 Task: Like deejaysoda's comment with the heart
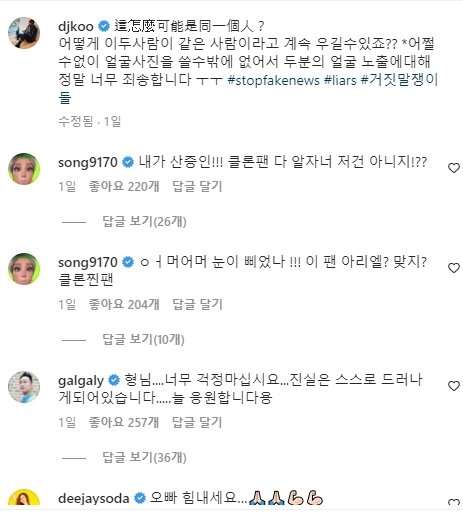click(x=454, y=502)
